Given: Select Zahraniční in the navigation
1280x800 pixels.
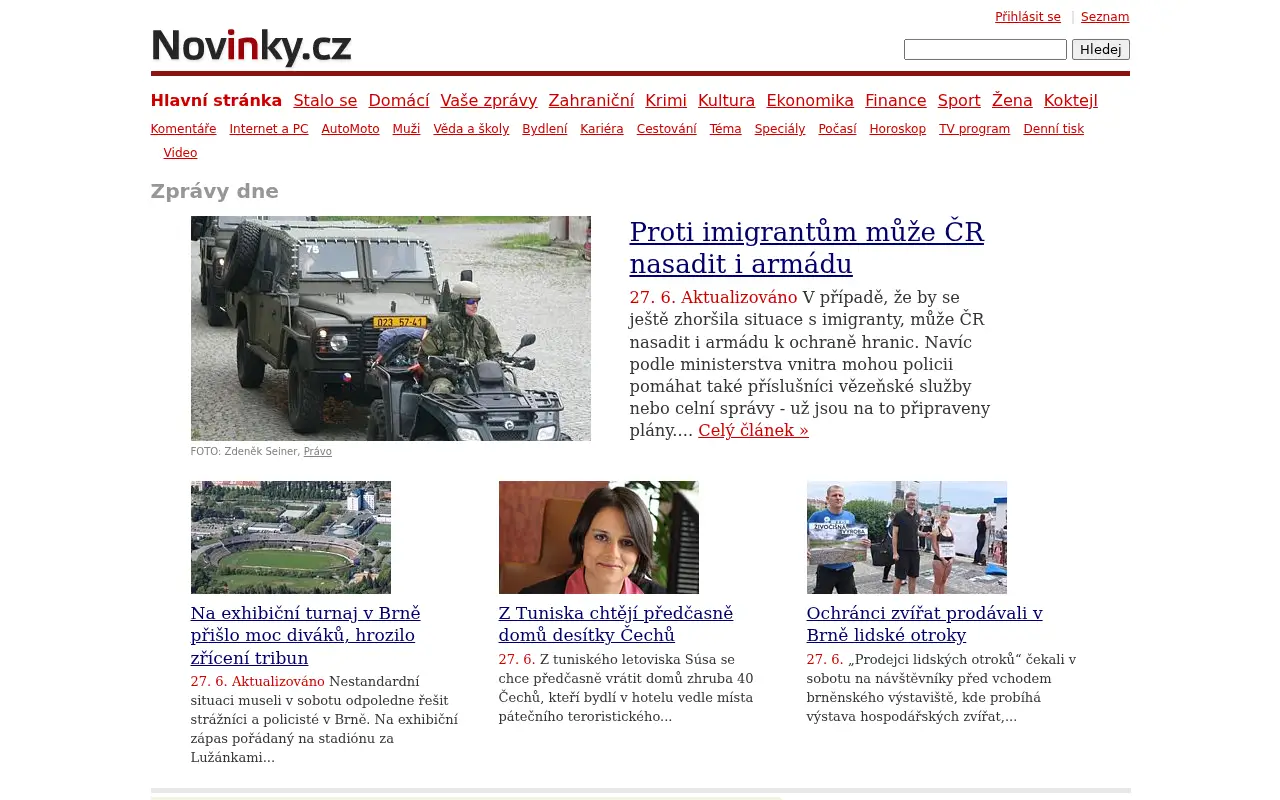Looking at the screenshot, I should 591,101.
